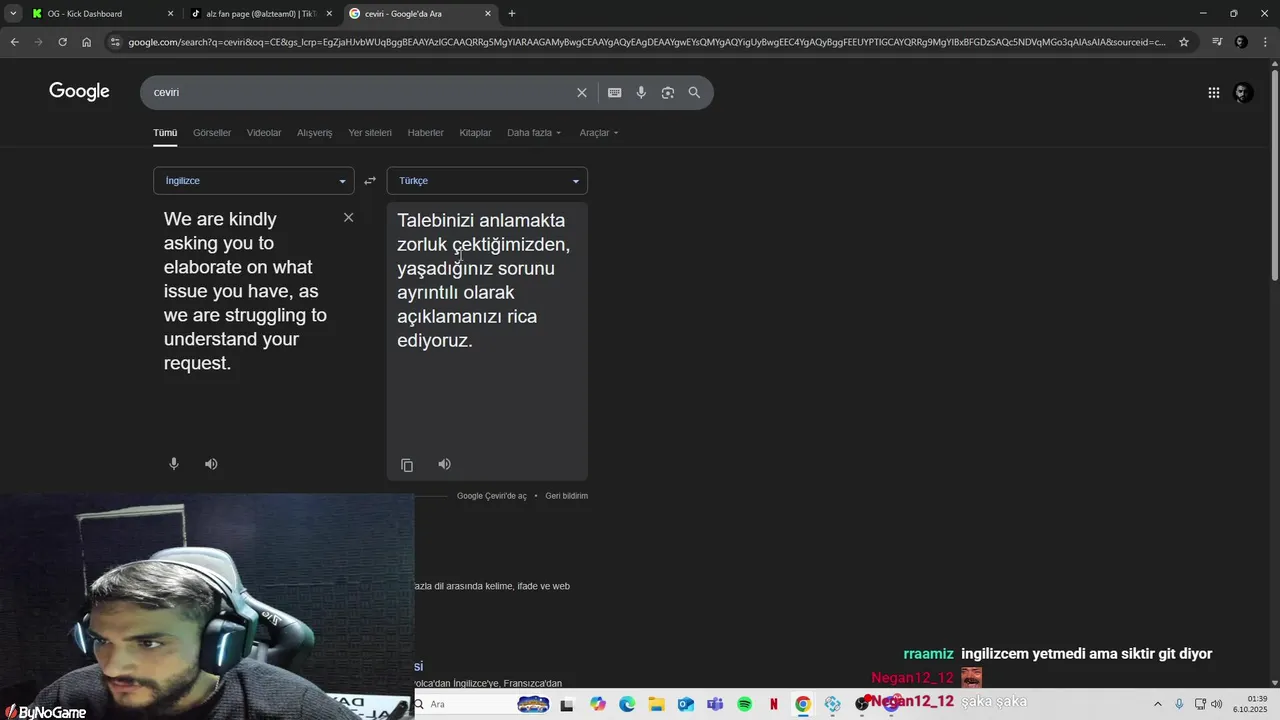Click the search magnifier button
Viewport: 1280px width, 720px height.
pyautogui.click(x=694, y=92)
